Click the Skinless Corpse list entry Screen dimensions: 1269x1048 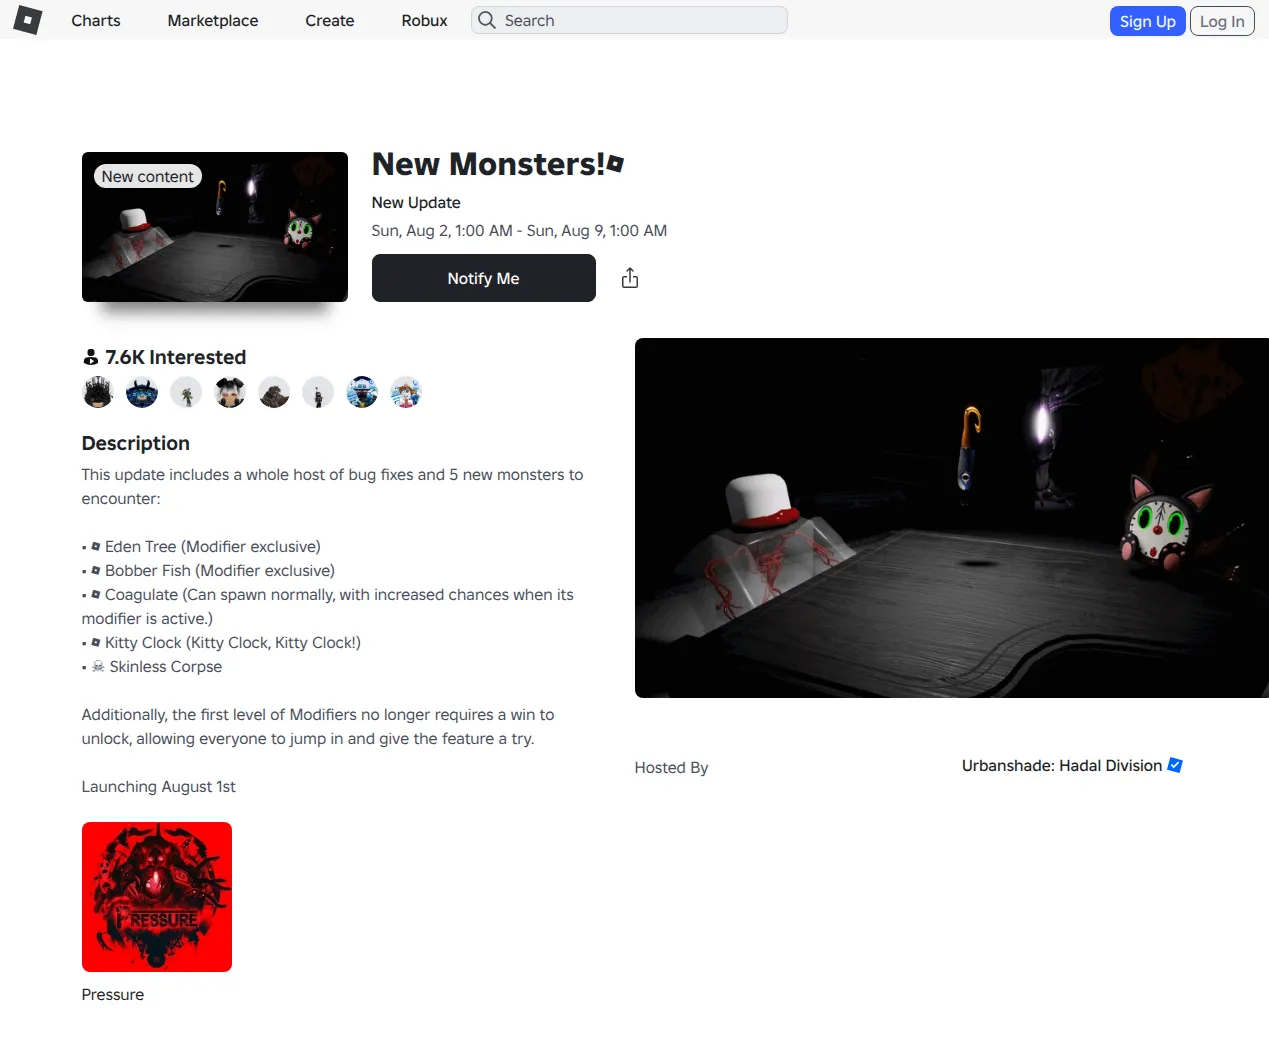coord(152,666)
